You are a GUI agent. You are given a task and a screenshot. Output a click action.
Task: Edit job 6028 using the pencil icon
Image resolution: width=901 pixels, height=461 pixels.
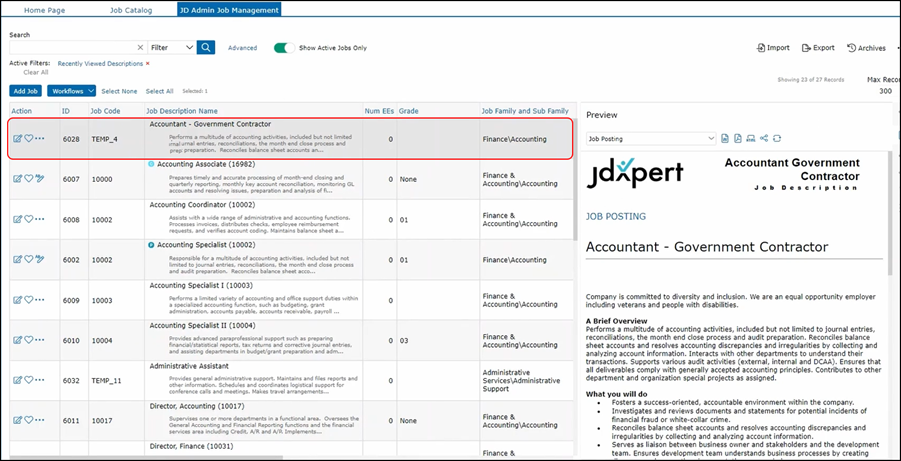[x=17, y=139]
